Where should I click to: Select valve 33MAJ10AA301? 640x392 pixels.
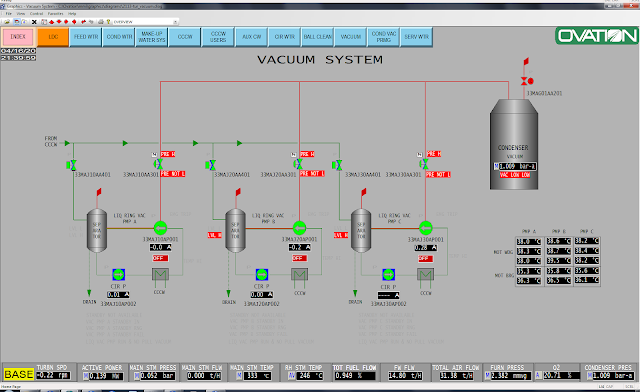(158, 164)
